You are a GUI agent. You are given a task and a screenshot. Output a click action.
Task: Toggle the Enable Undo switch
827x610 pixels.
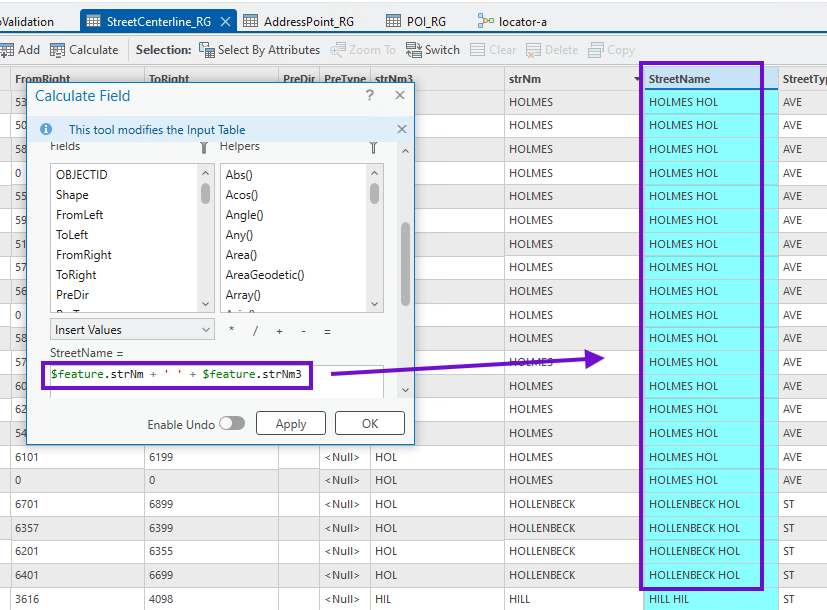232,424
